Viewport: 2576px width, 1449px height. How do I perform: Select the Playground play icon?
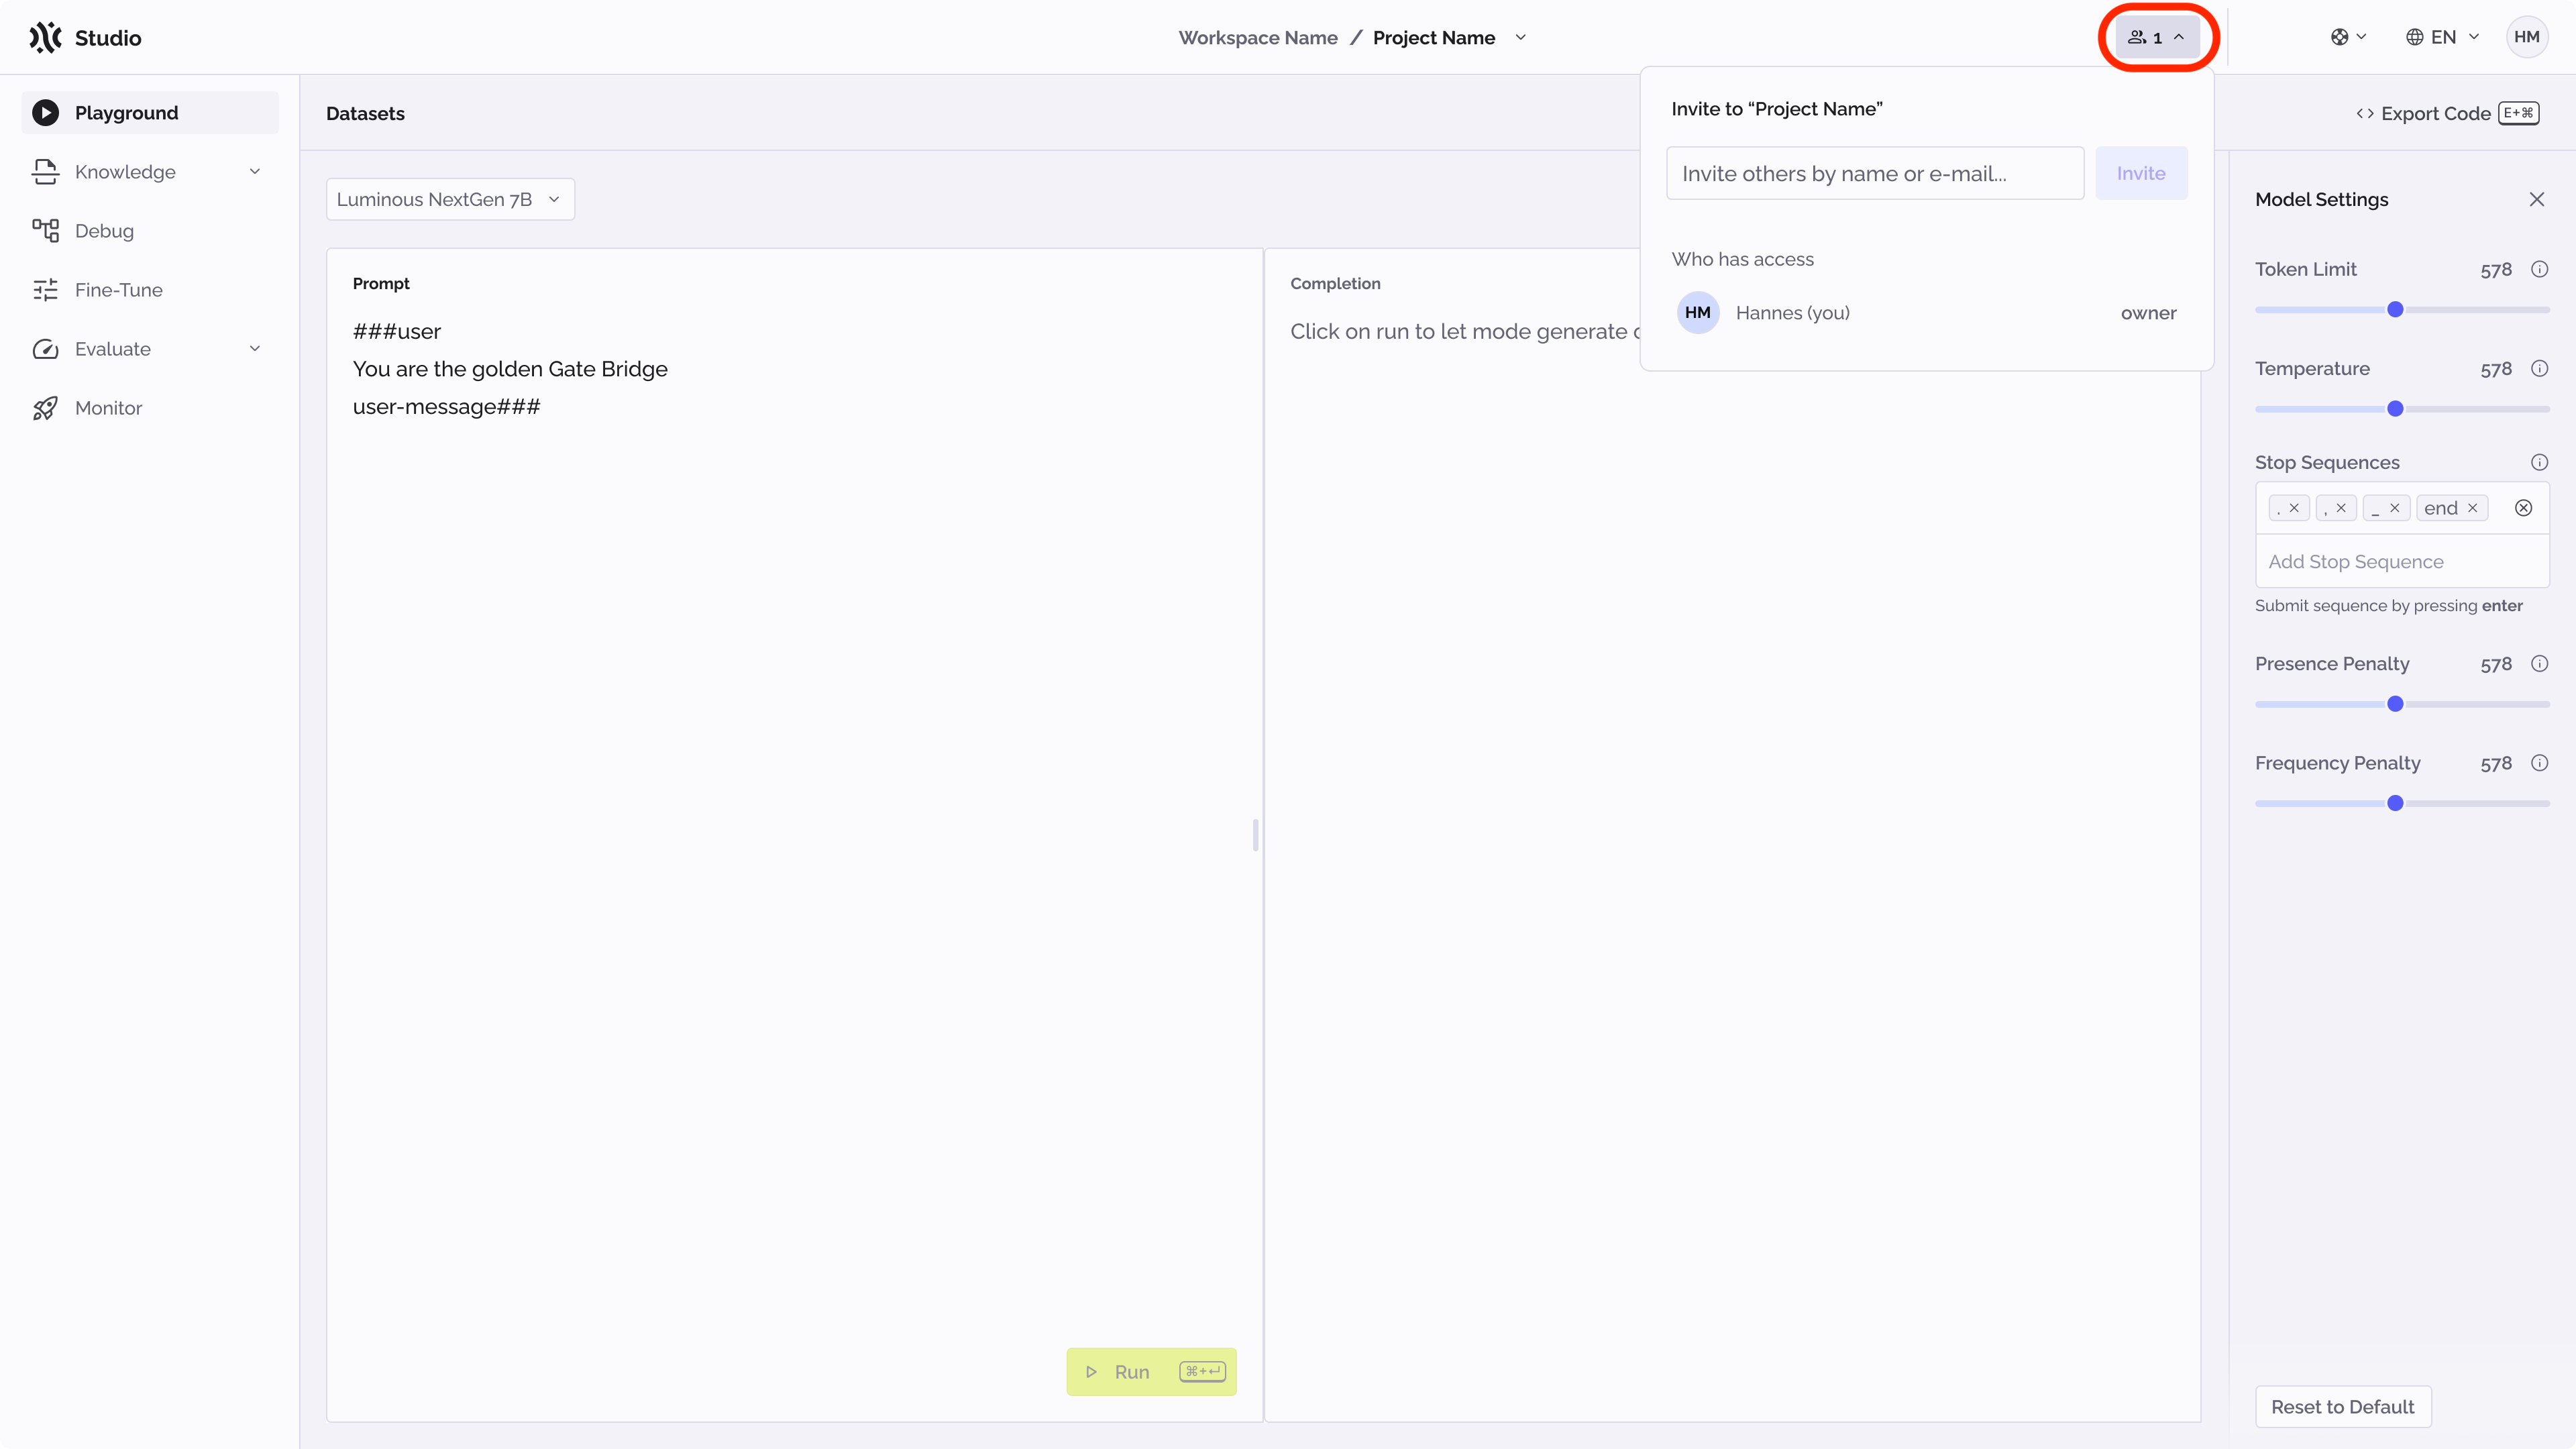point(45,112)
